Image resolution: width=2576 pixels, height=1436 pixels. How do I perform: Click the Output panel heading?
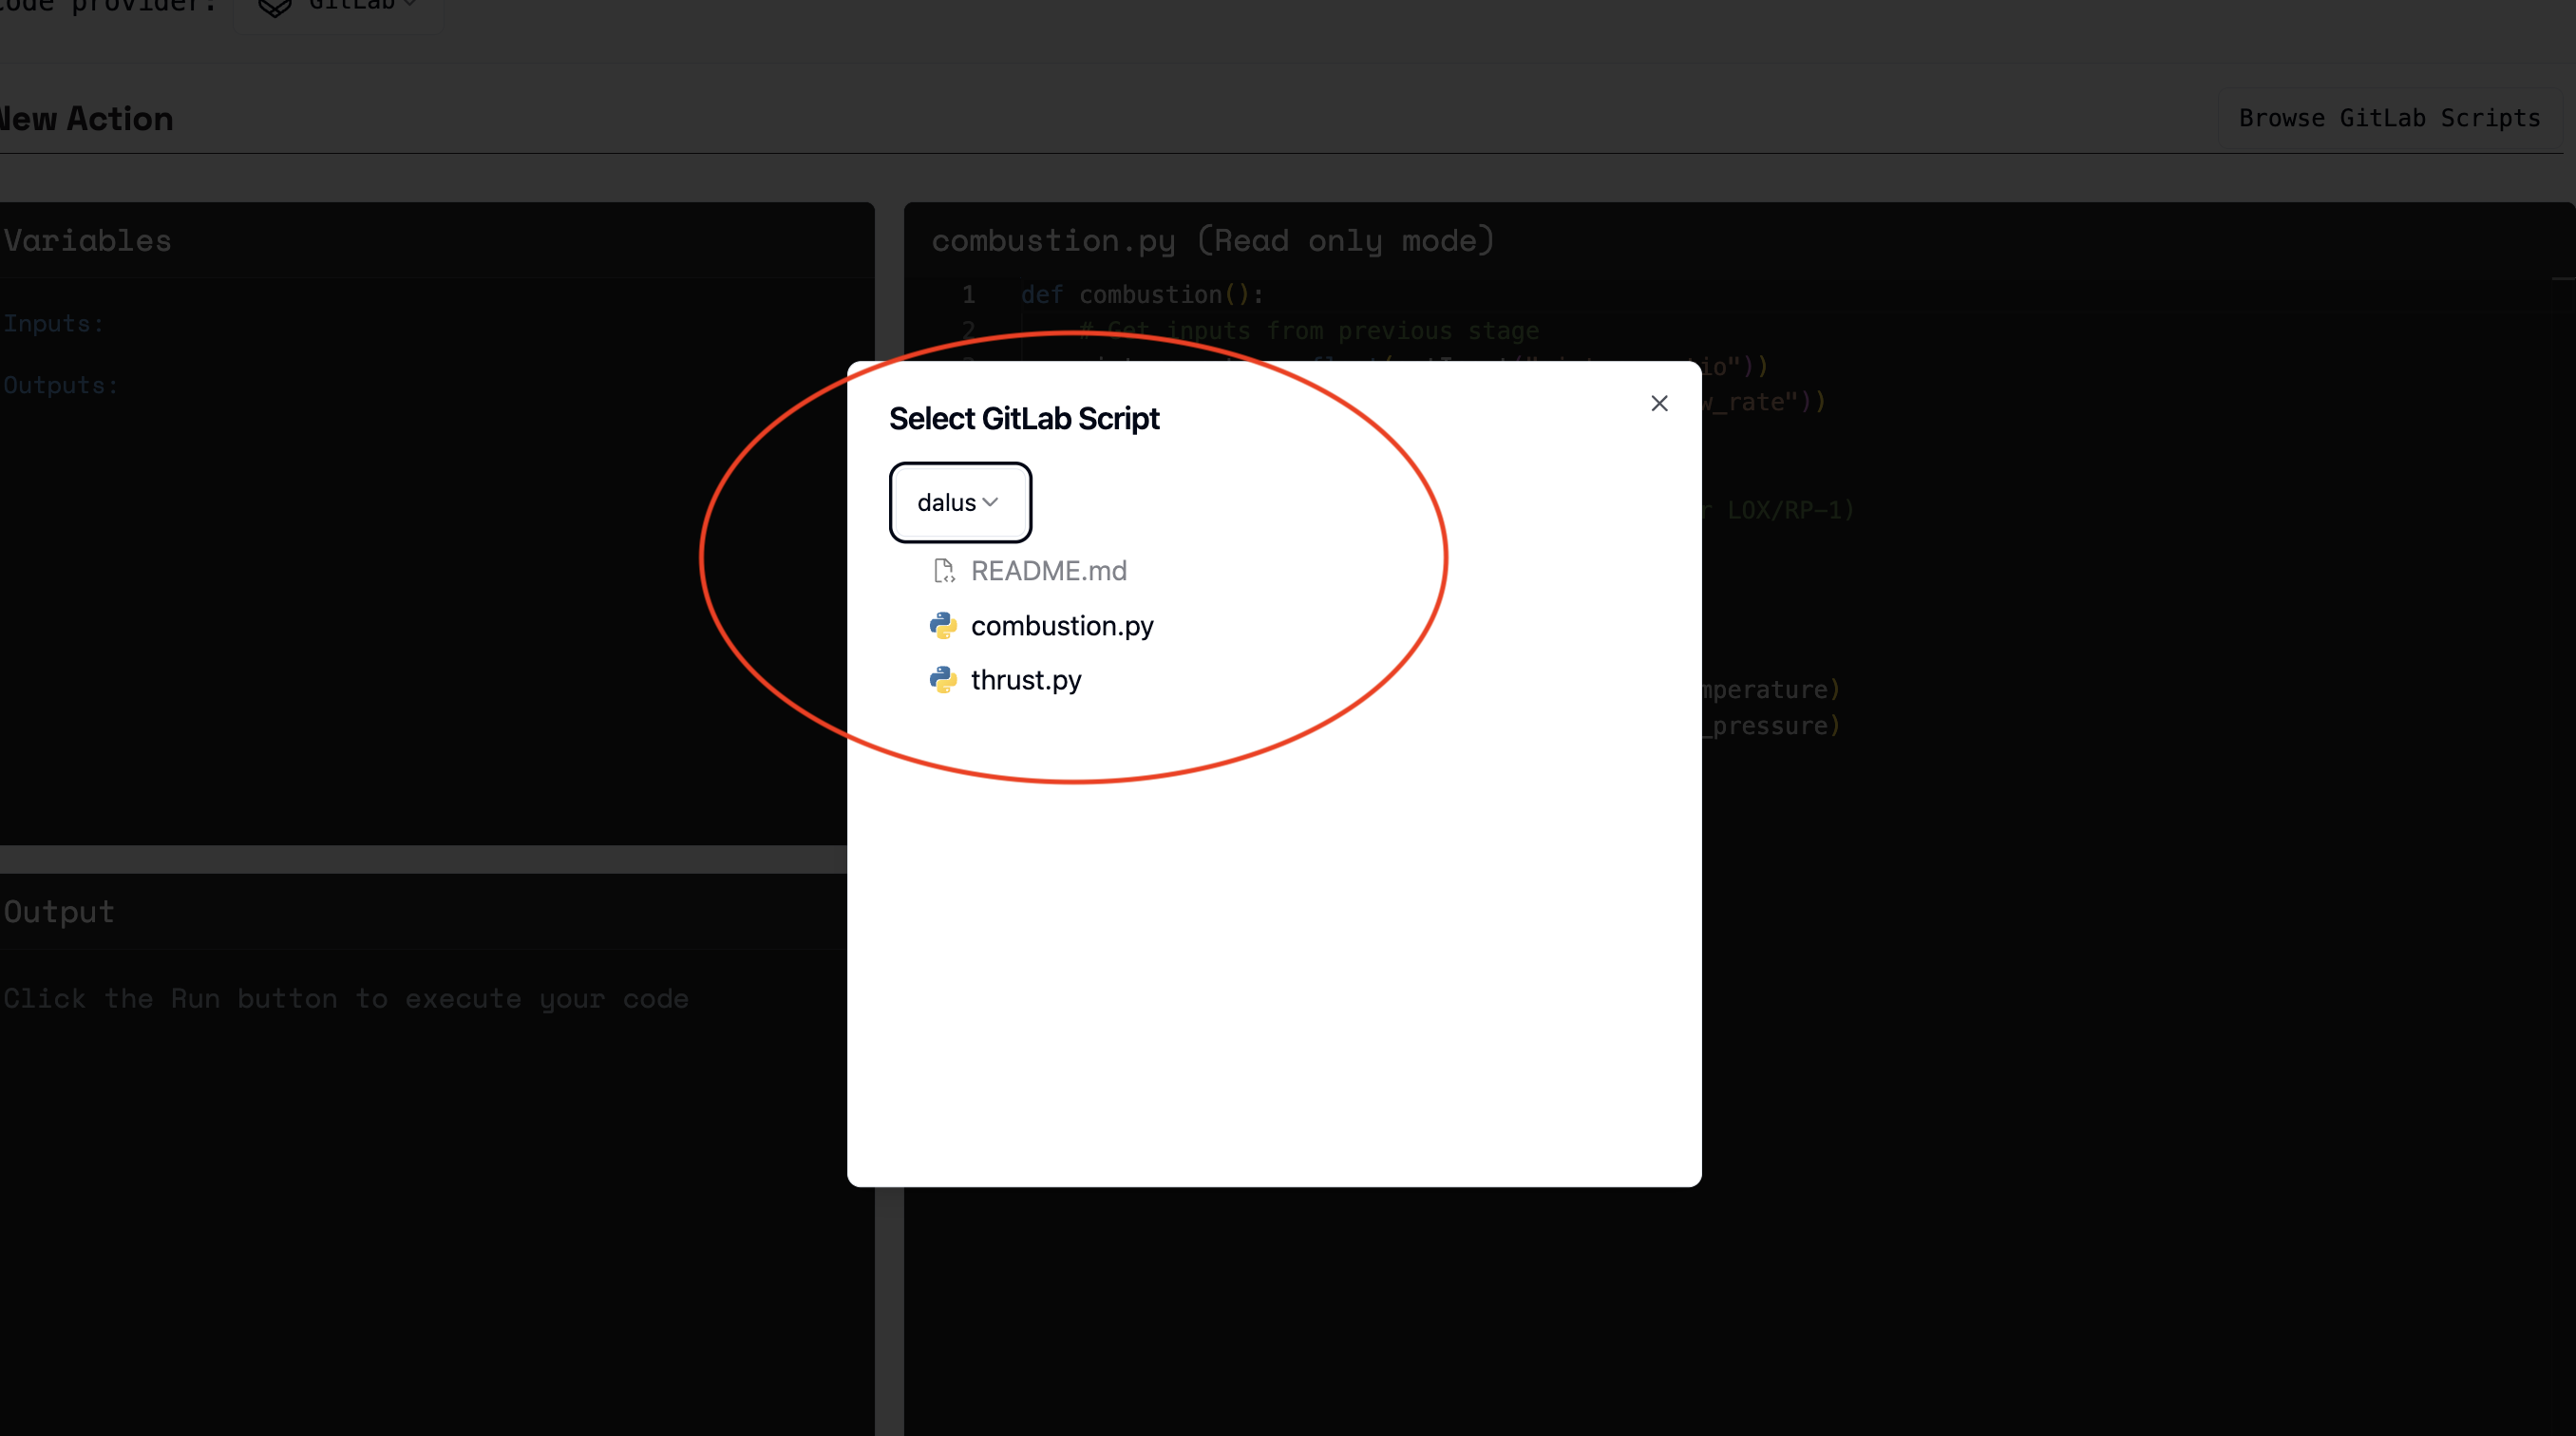pyautogui.click(x=58, y=912)
